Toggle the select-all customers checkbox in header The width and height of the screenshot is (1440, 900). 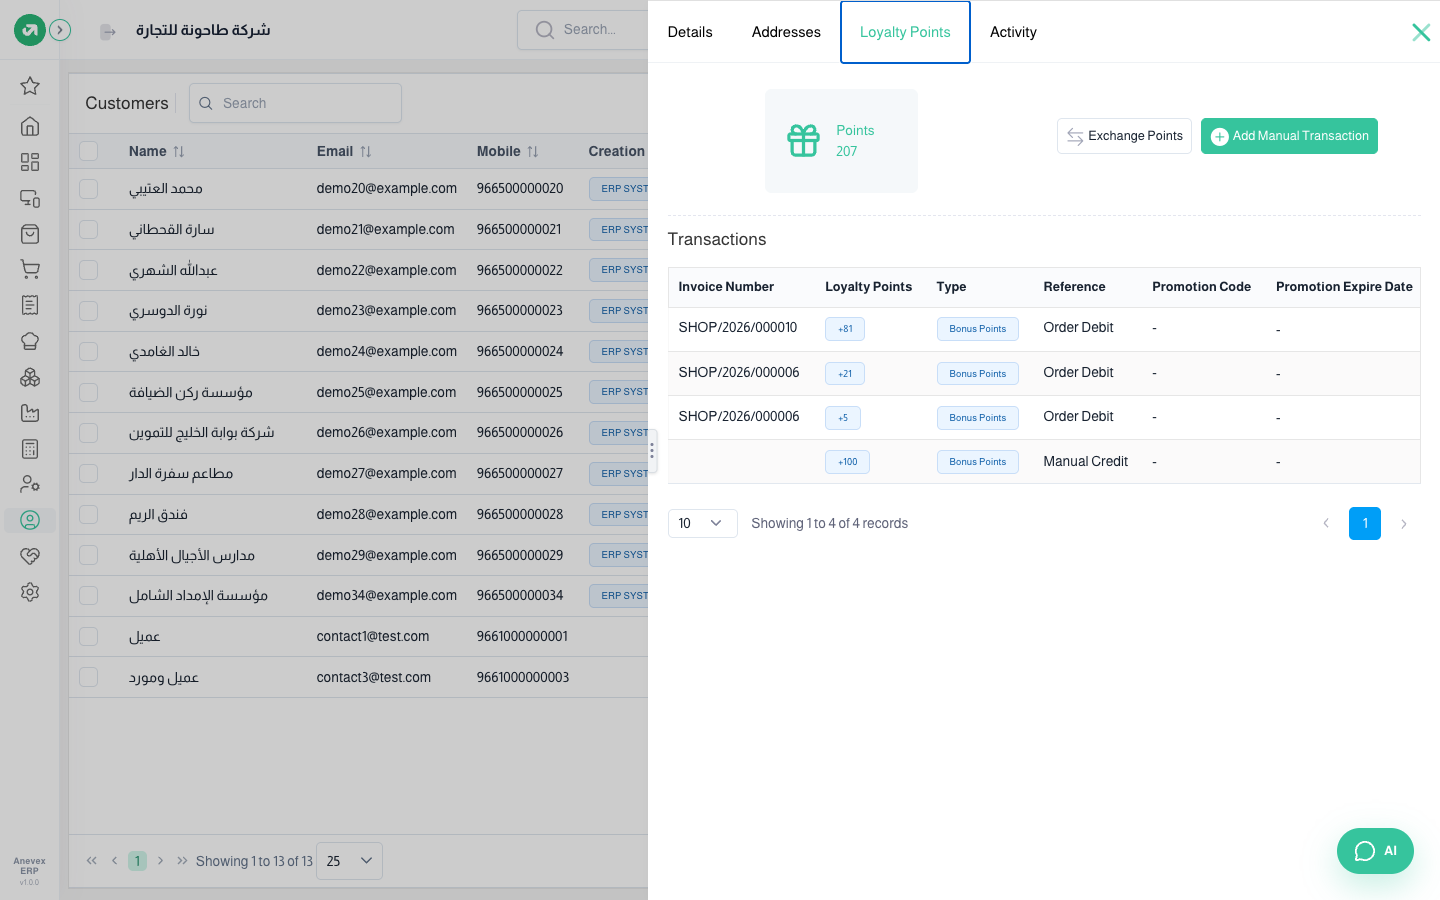click(x=89, y=151)
